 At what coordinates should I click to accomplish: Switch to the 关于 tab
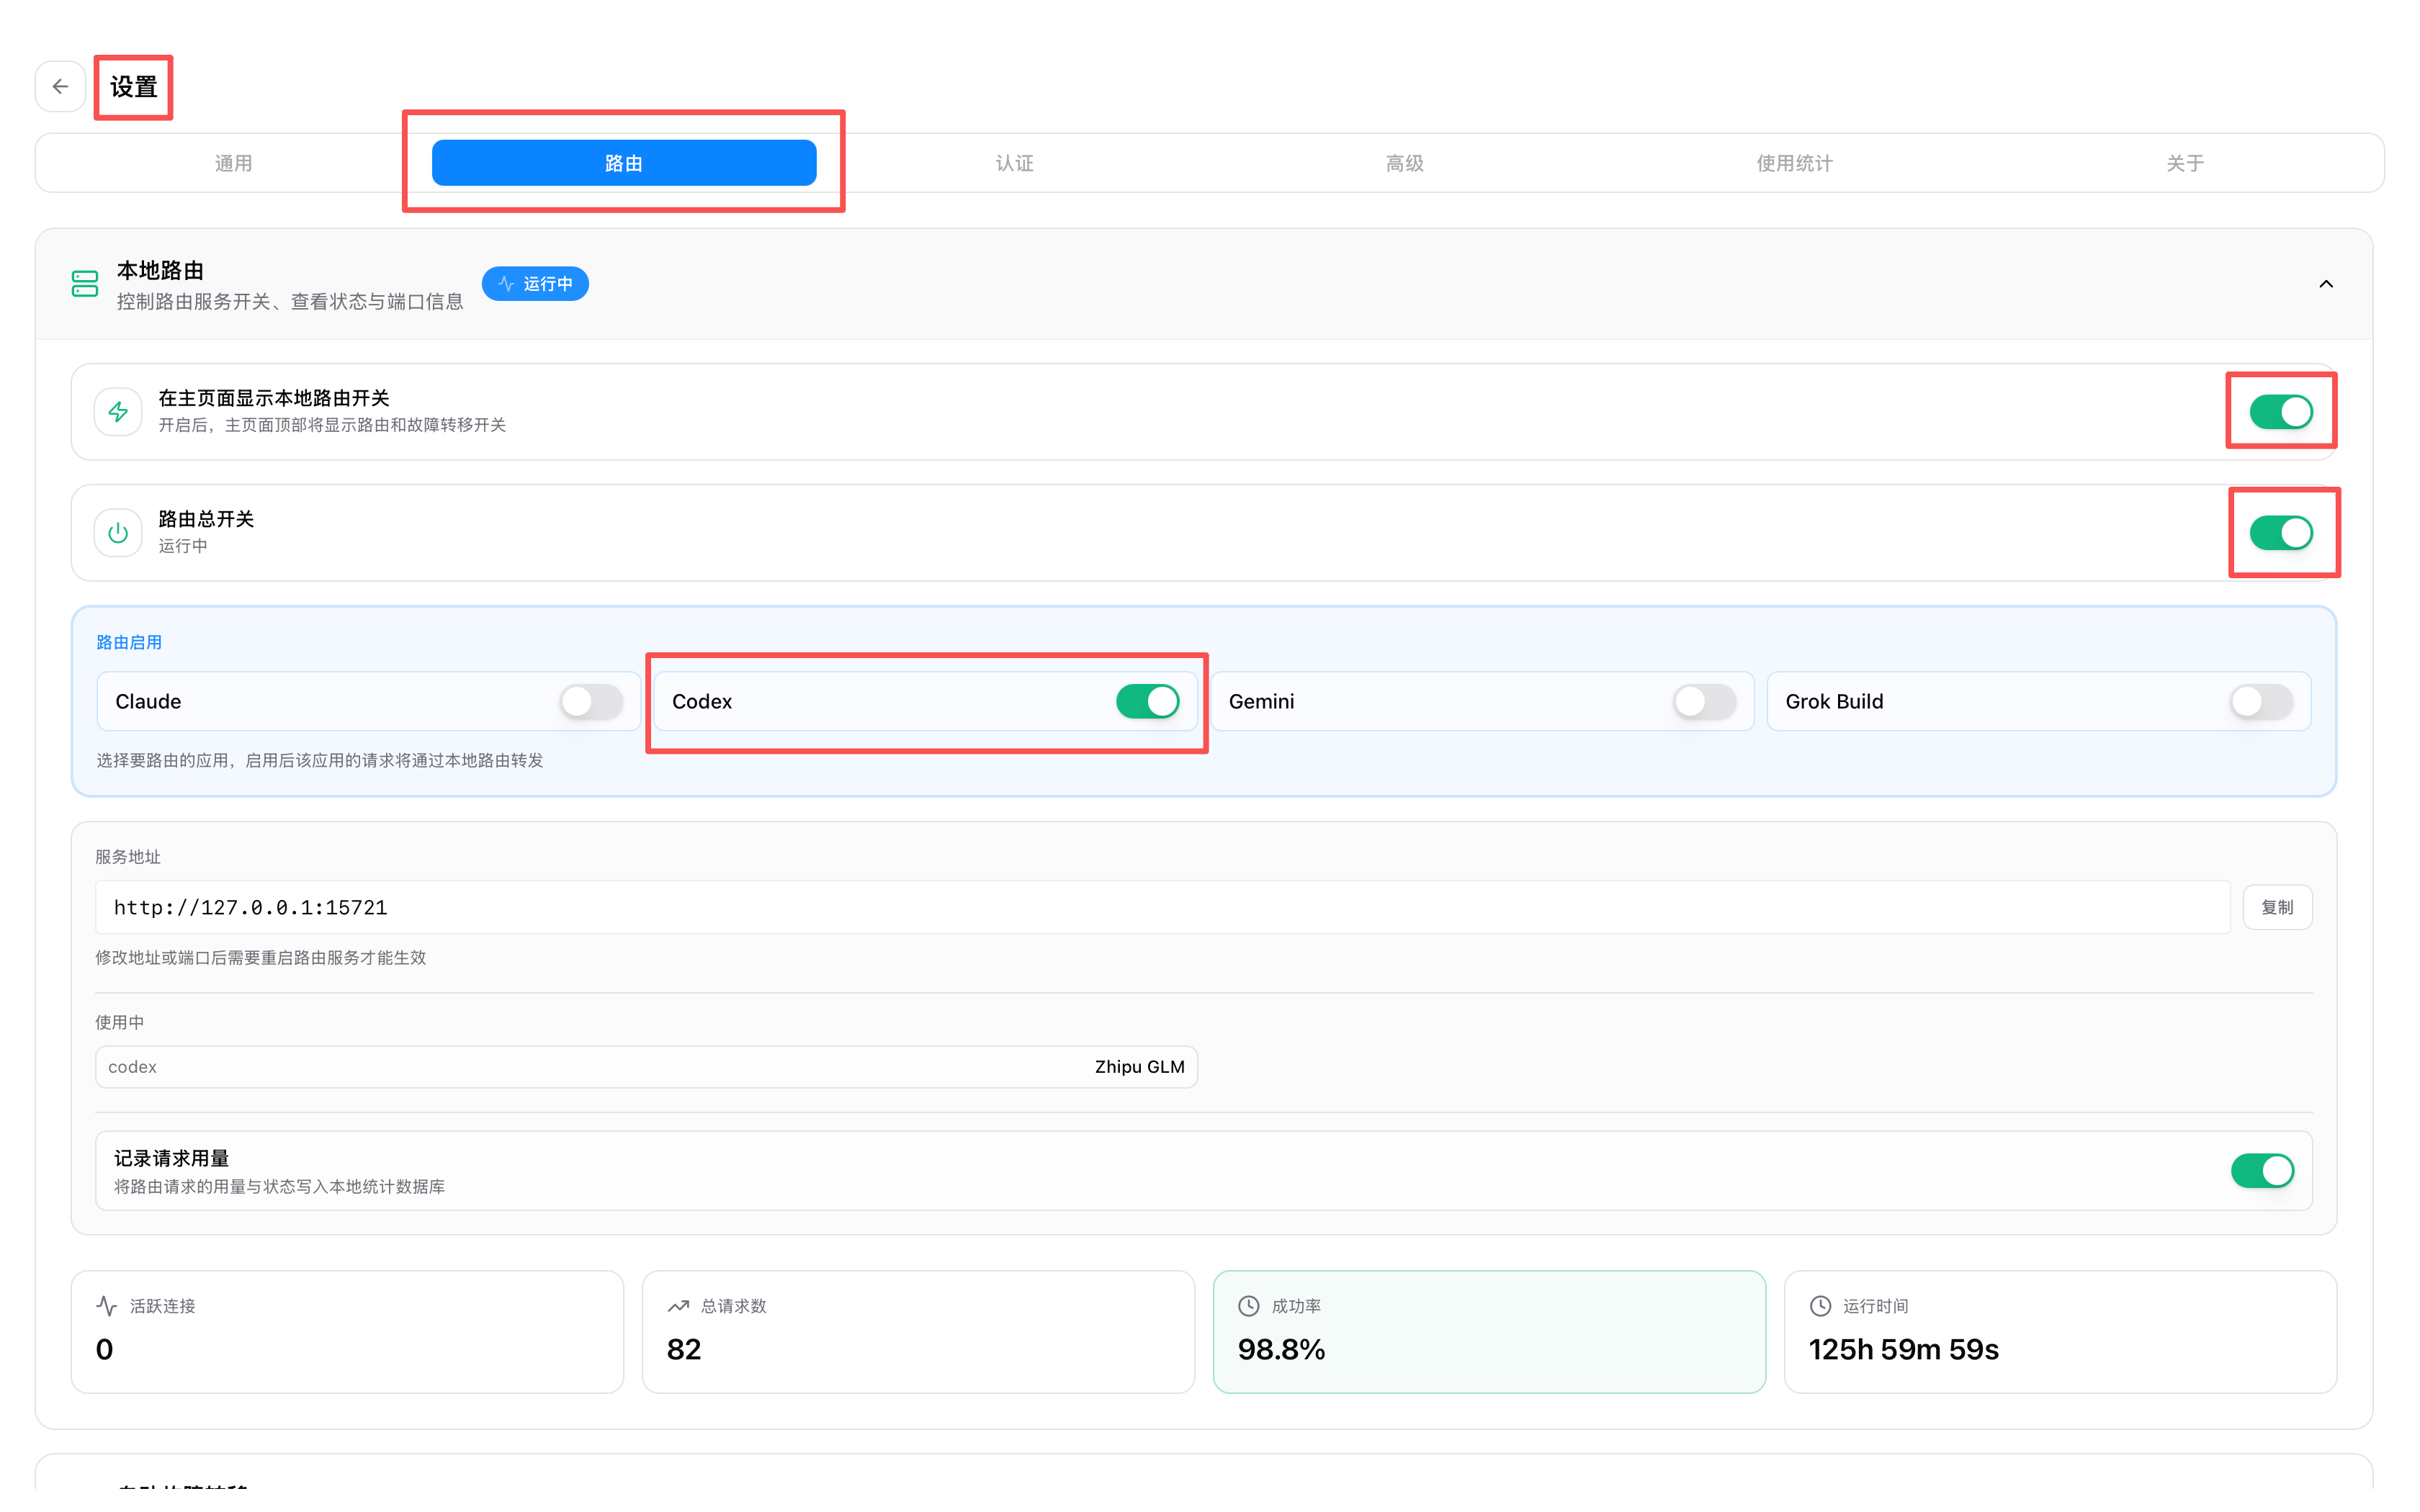[2185, 163]
